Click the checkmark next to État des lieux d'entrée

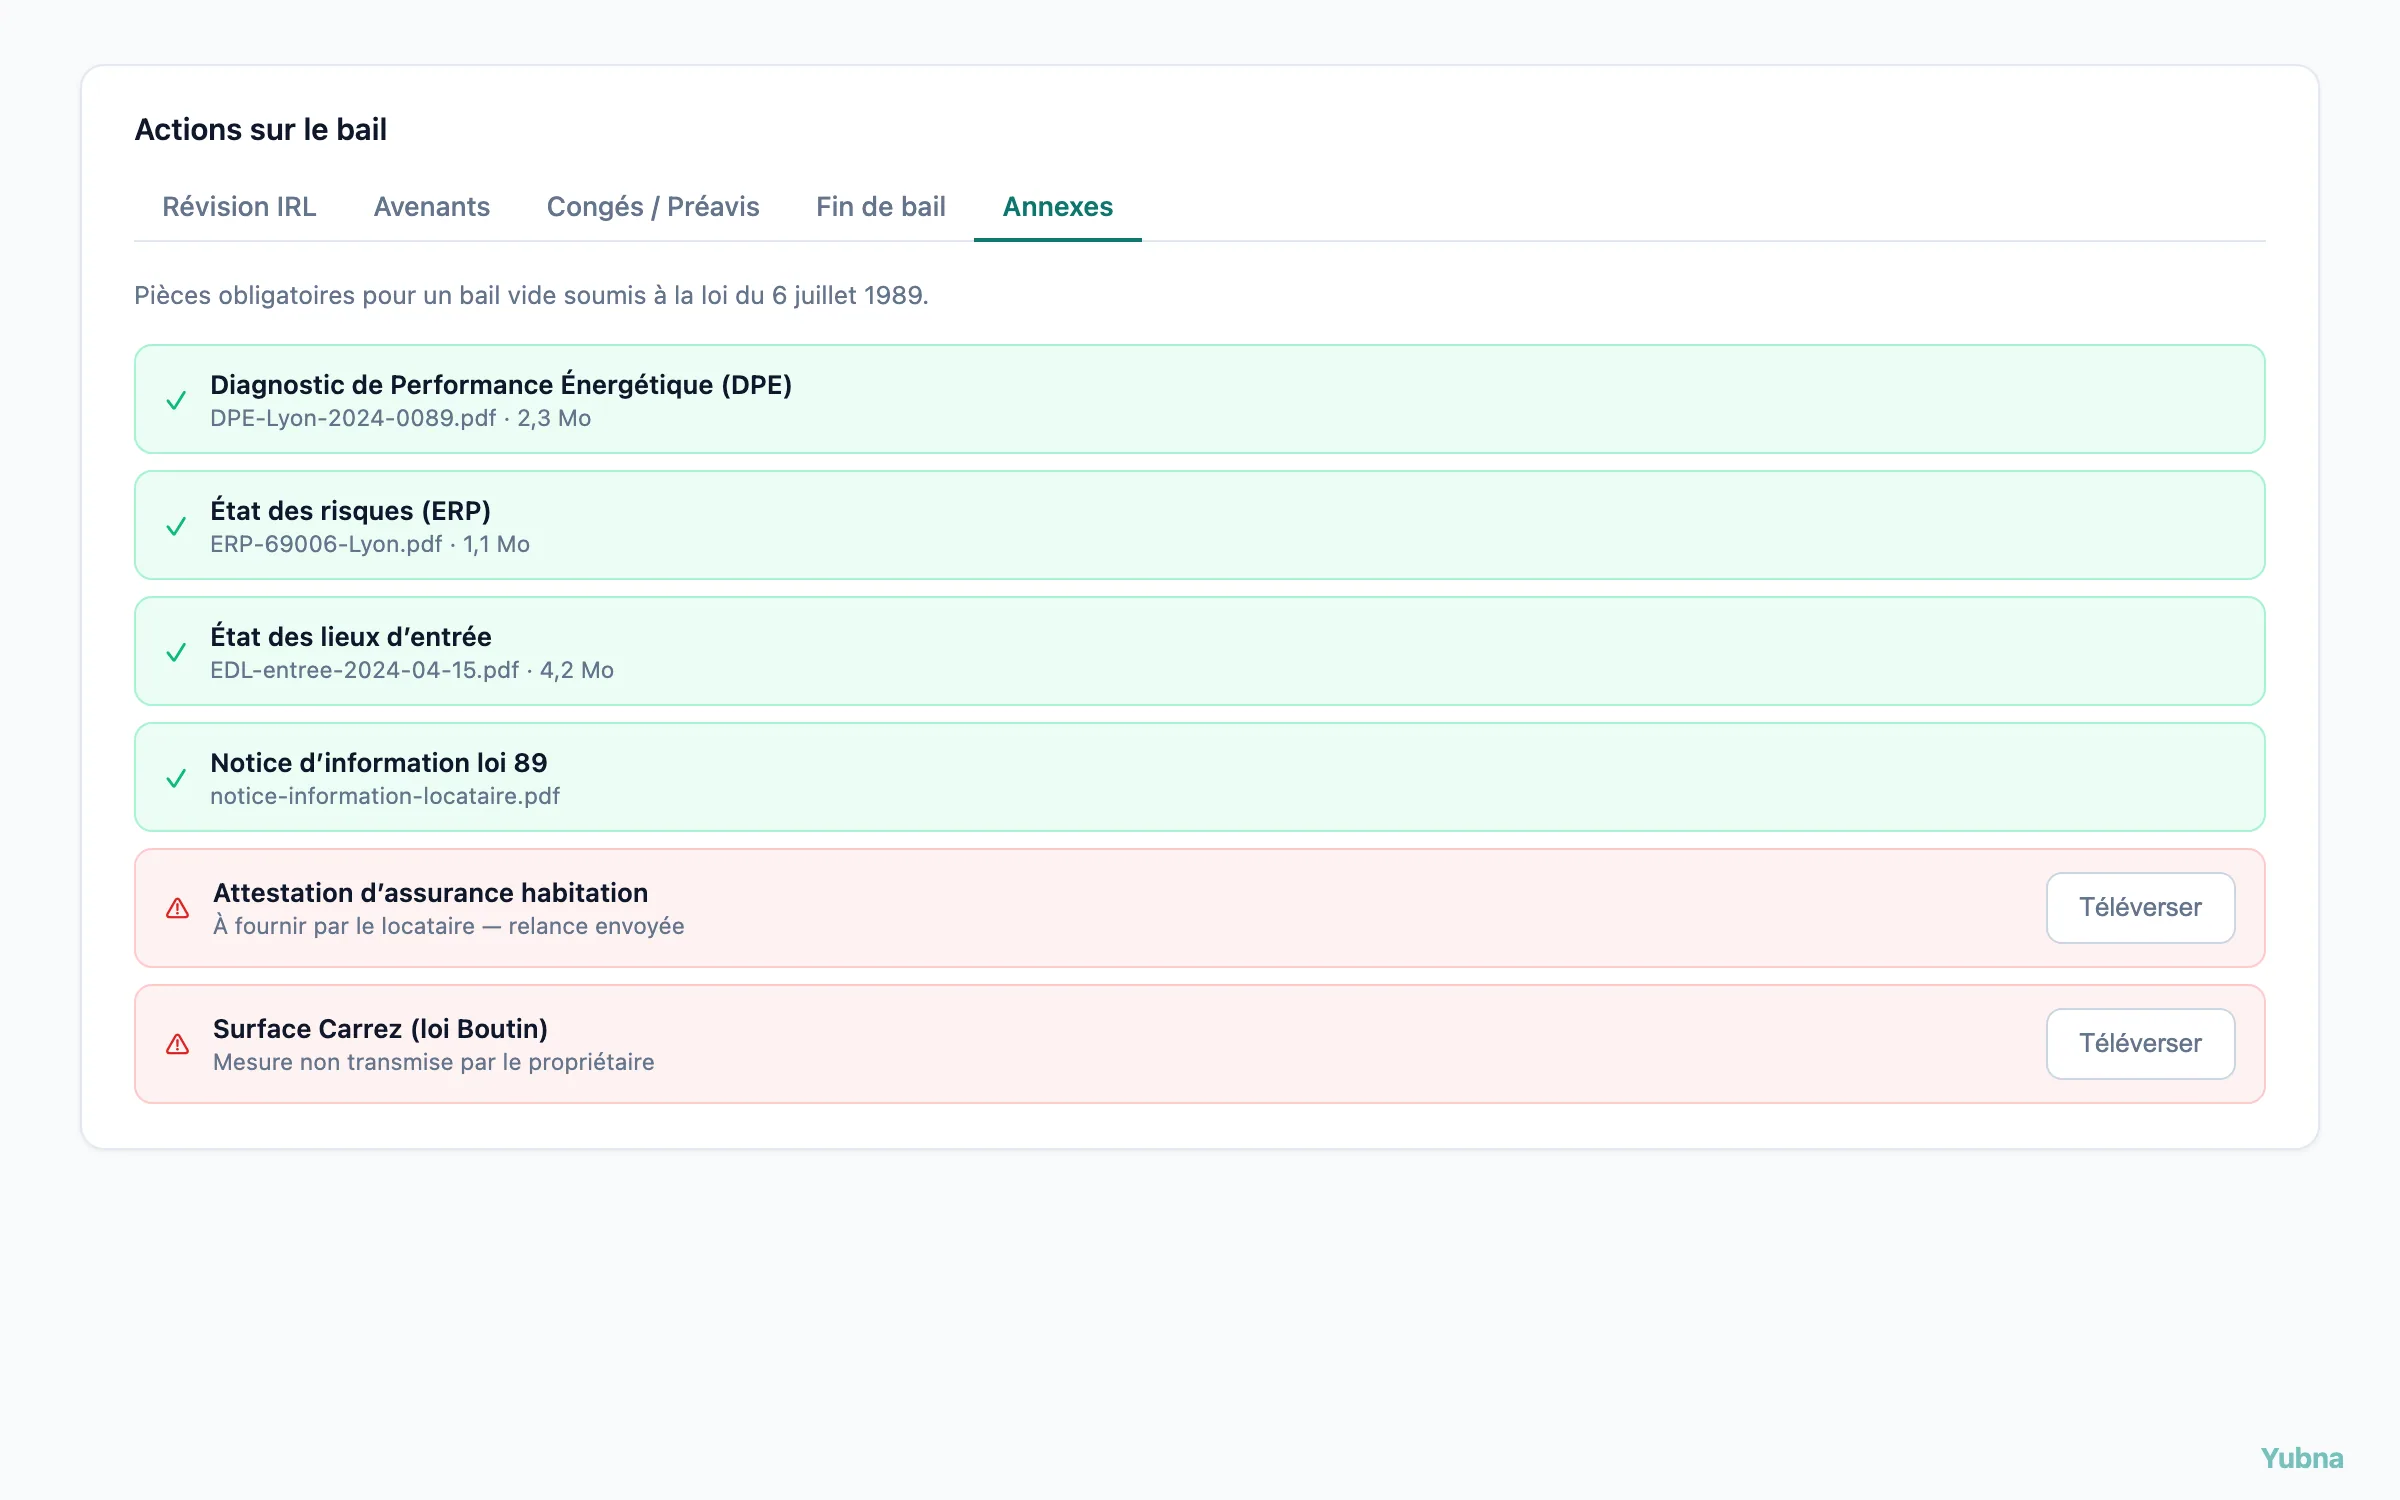tap(176, 652)
